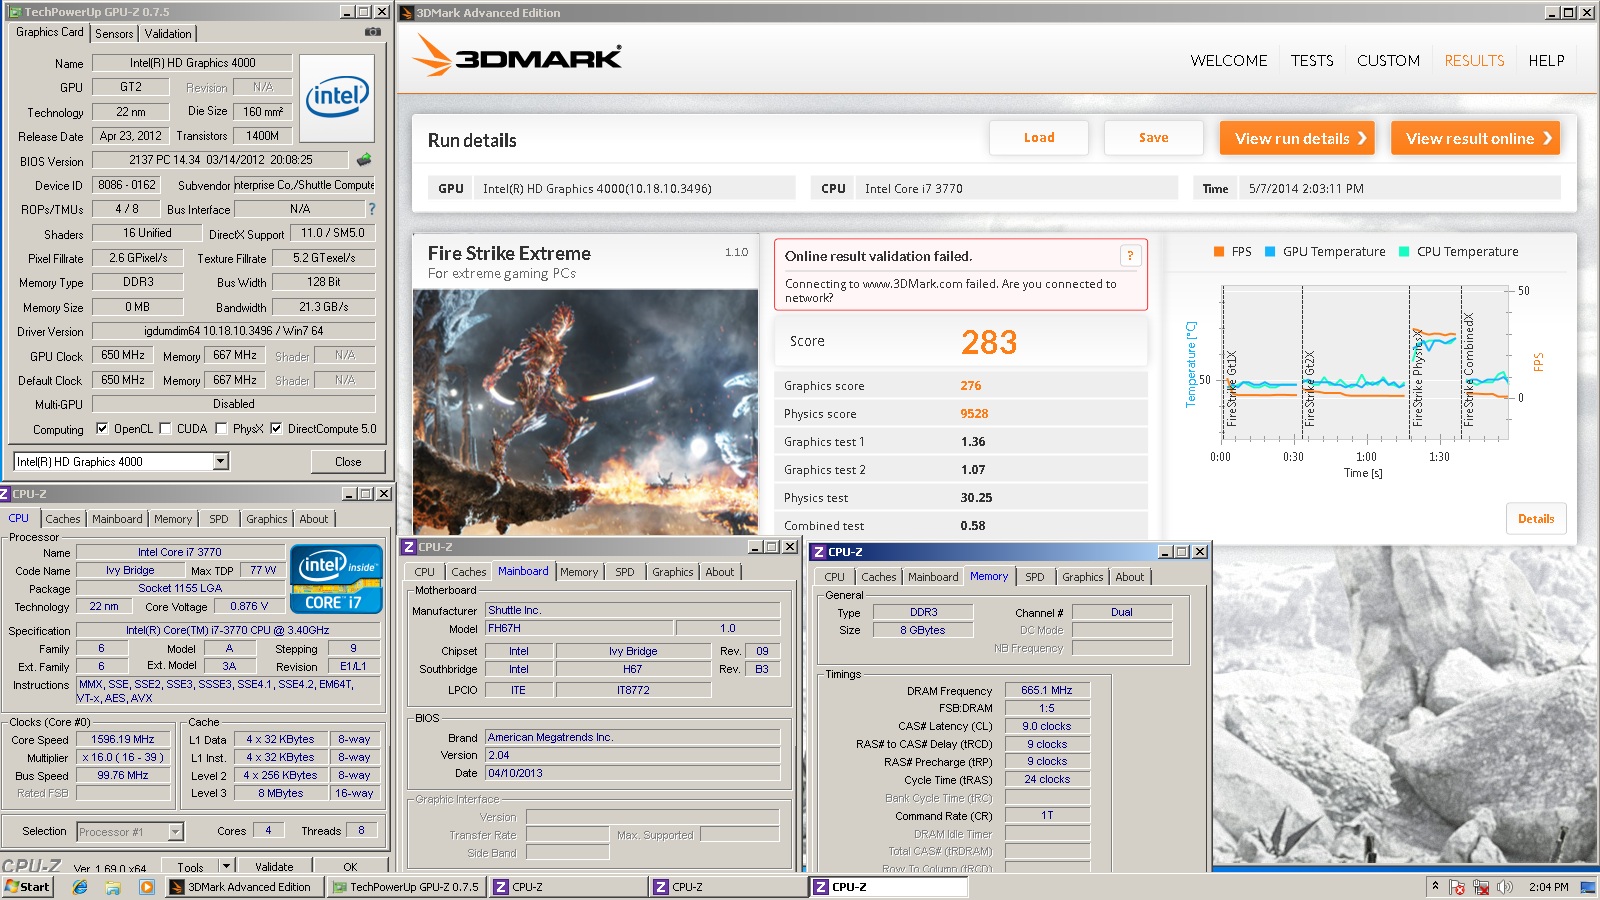Image resolution: width=1600 pixels, height=900 pixels.
Task: Toggle the DirectCompute 5.0 checkbox
Action: pyautogui.click(x=276, y=428)
